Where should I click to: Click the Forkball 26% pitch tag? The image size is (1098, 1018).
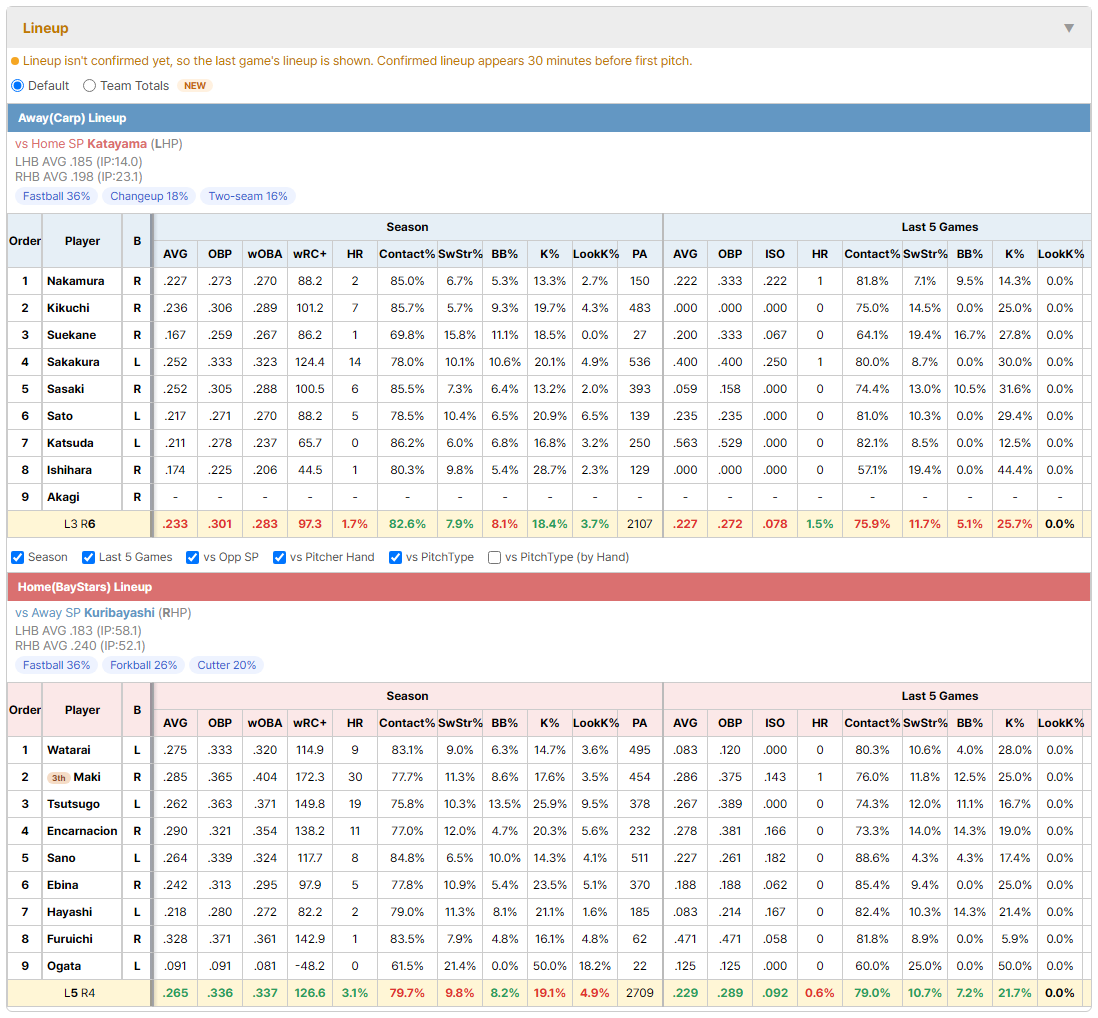(144, 665)
